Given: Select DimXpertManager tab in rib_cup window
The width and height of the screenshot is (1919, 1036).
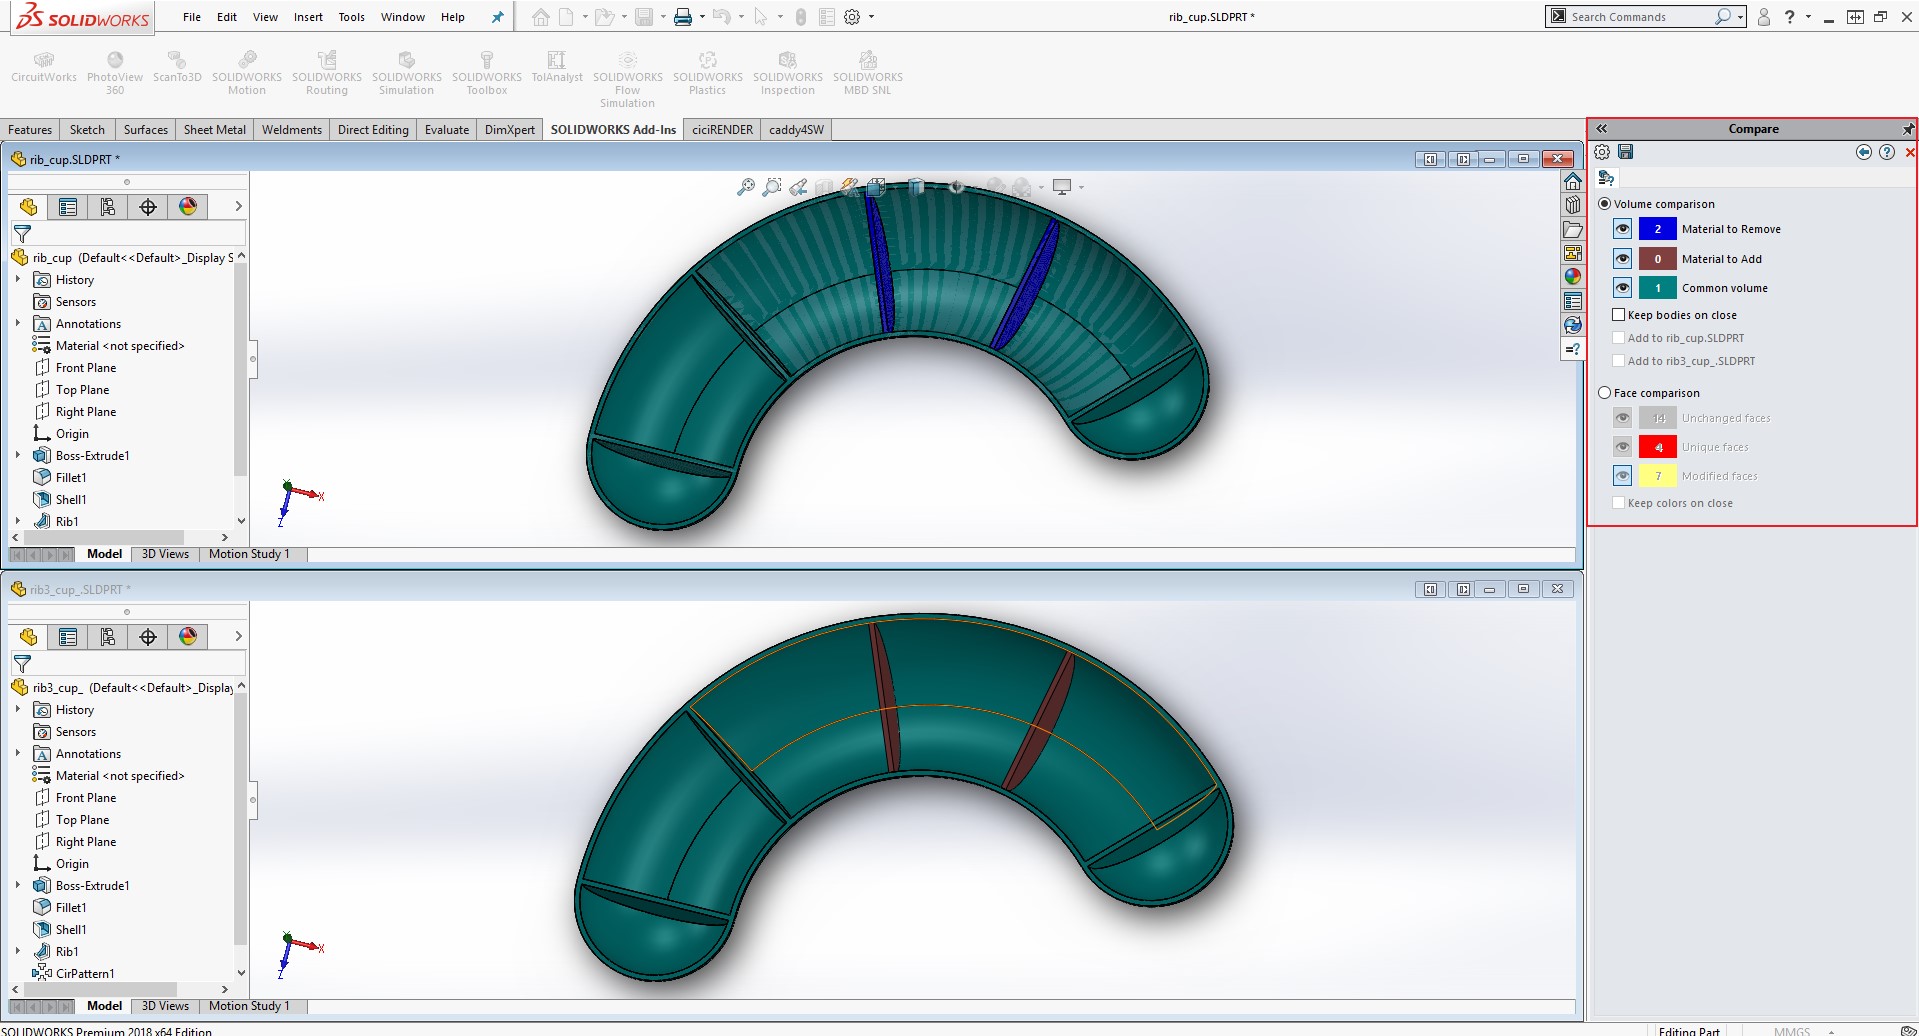Looking at the screenshot, I should (x=148, y=207).
